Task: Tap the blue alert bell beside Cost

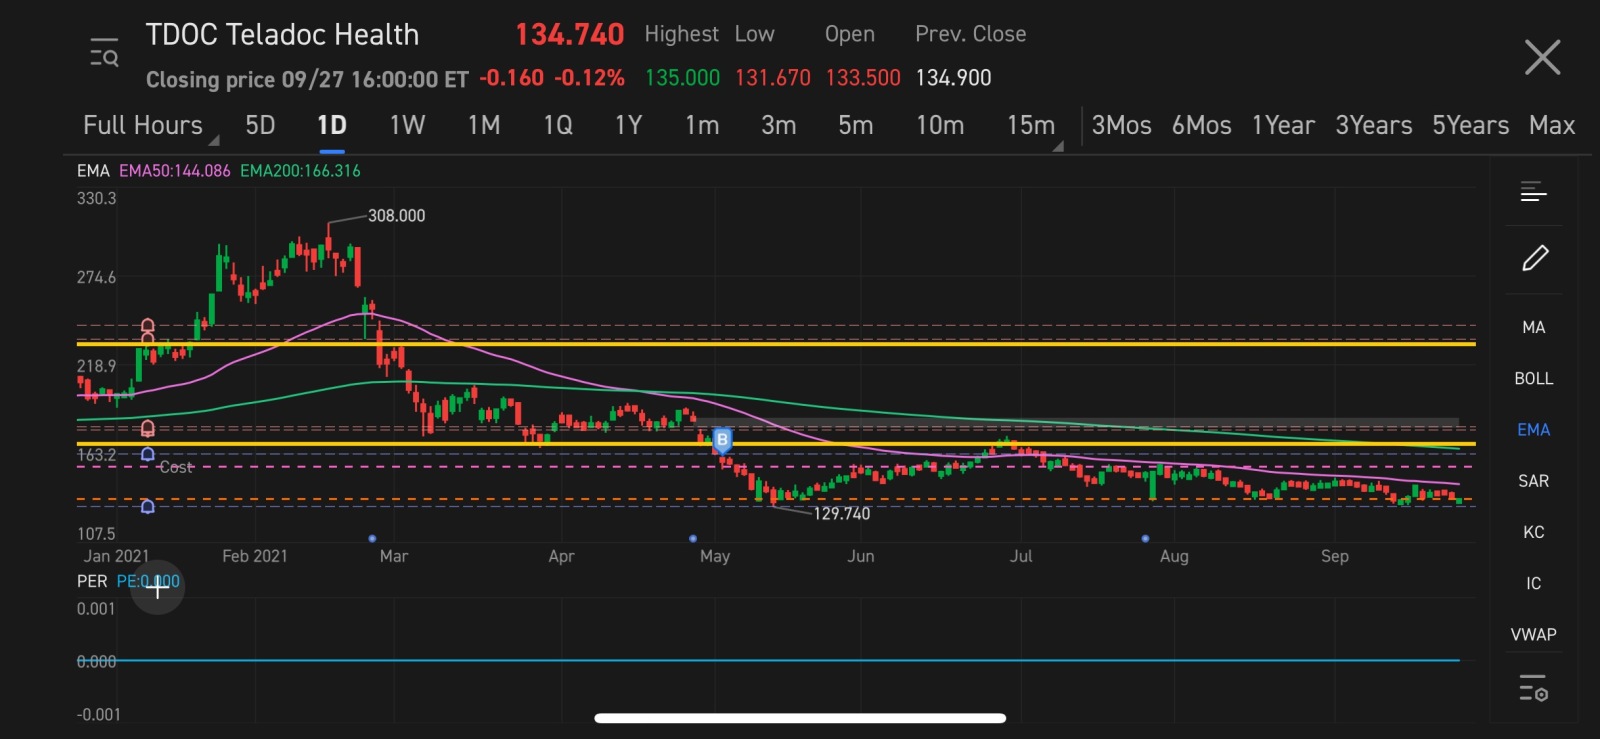Action: tap(148, 455)
